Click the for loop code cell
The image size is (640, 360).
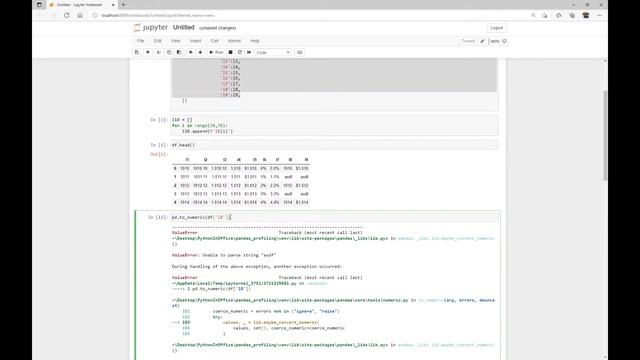(x=334, y=125)
